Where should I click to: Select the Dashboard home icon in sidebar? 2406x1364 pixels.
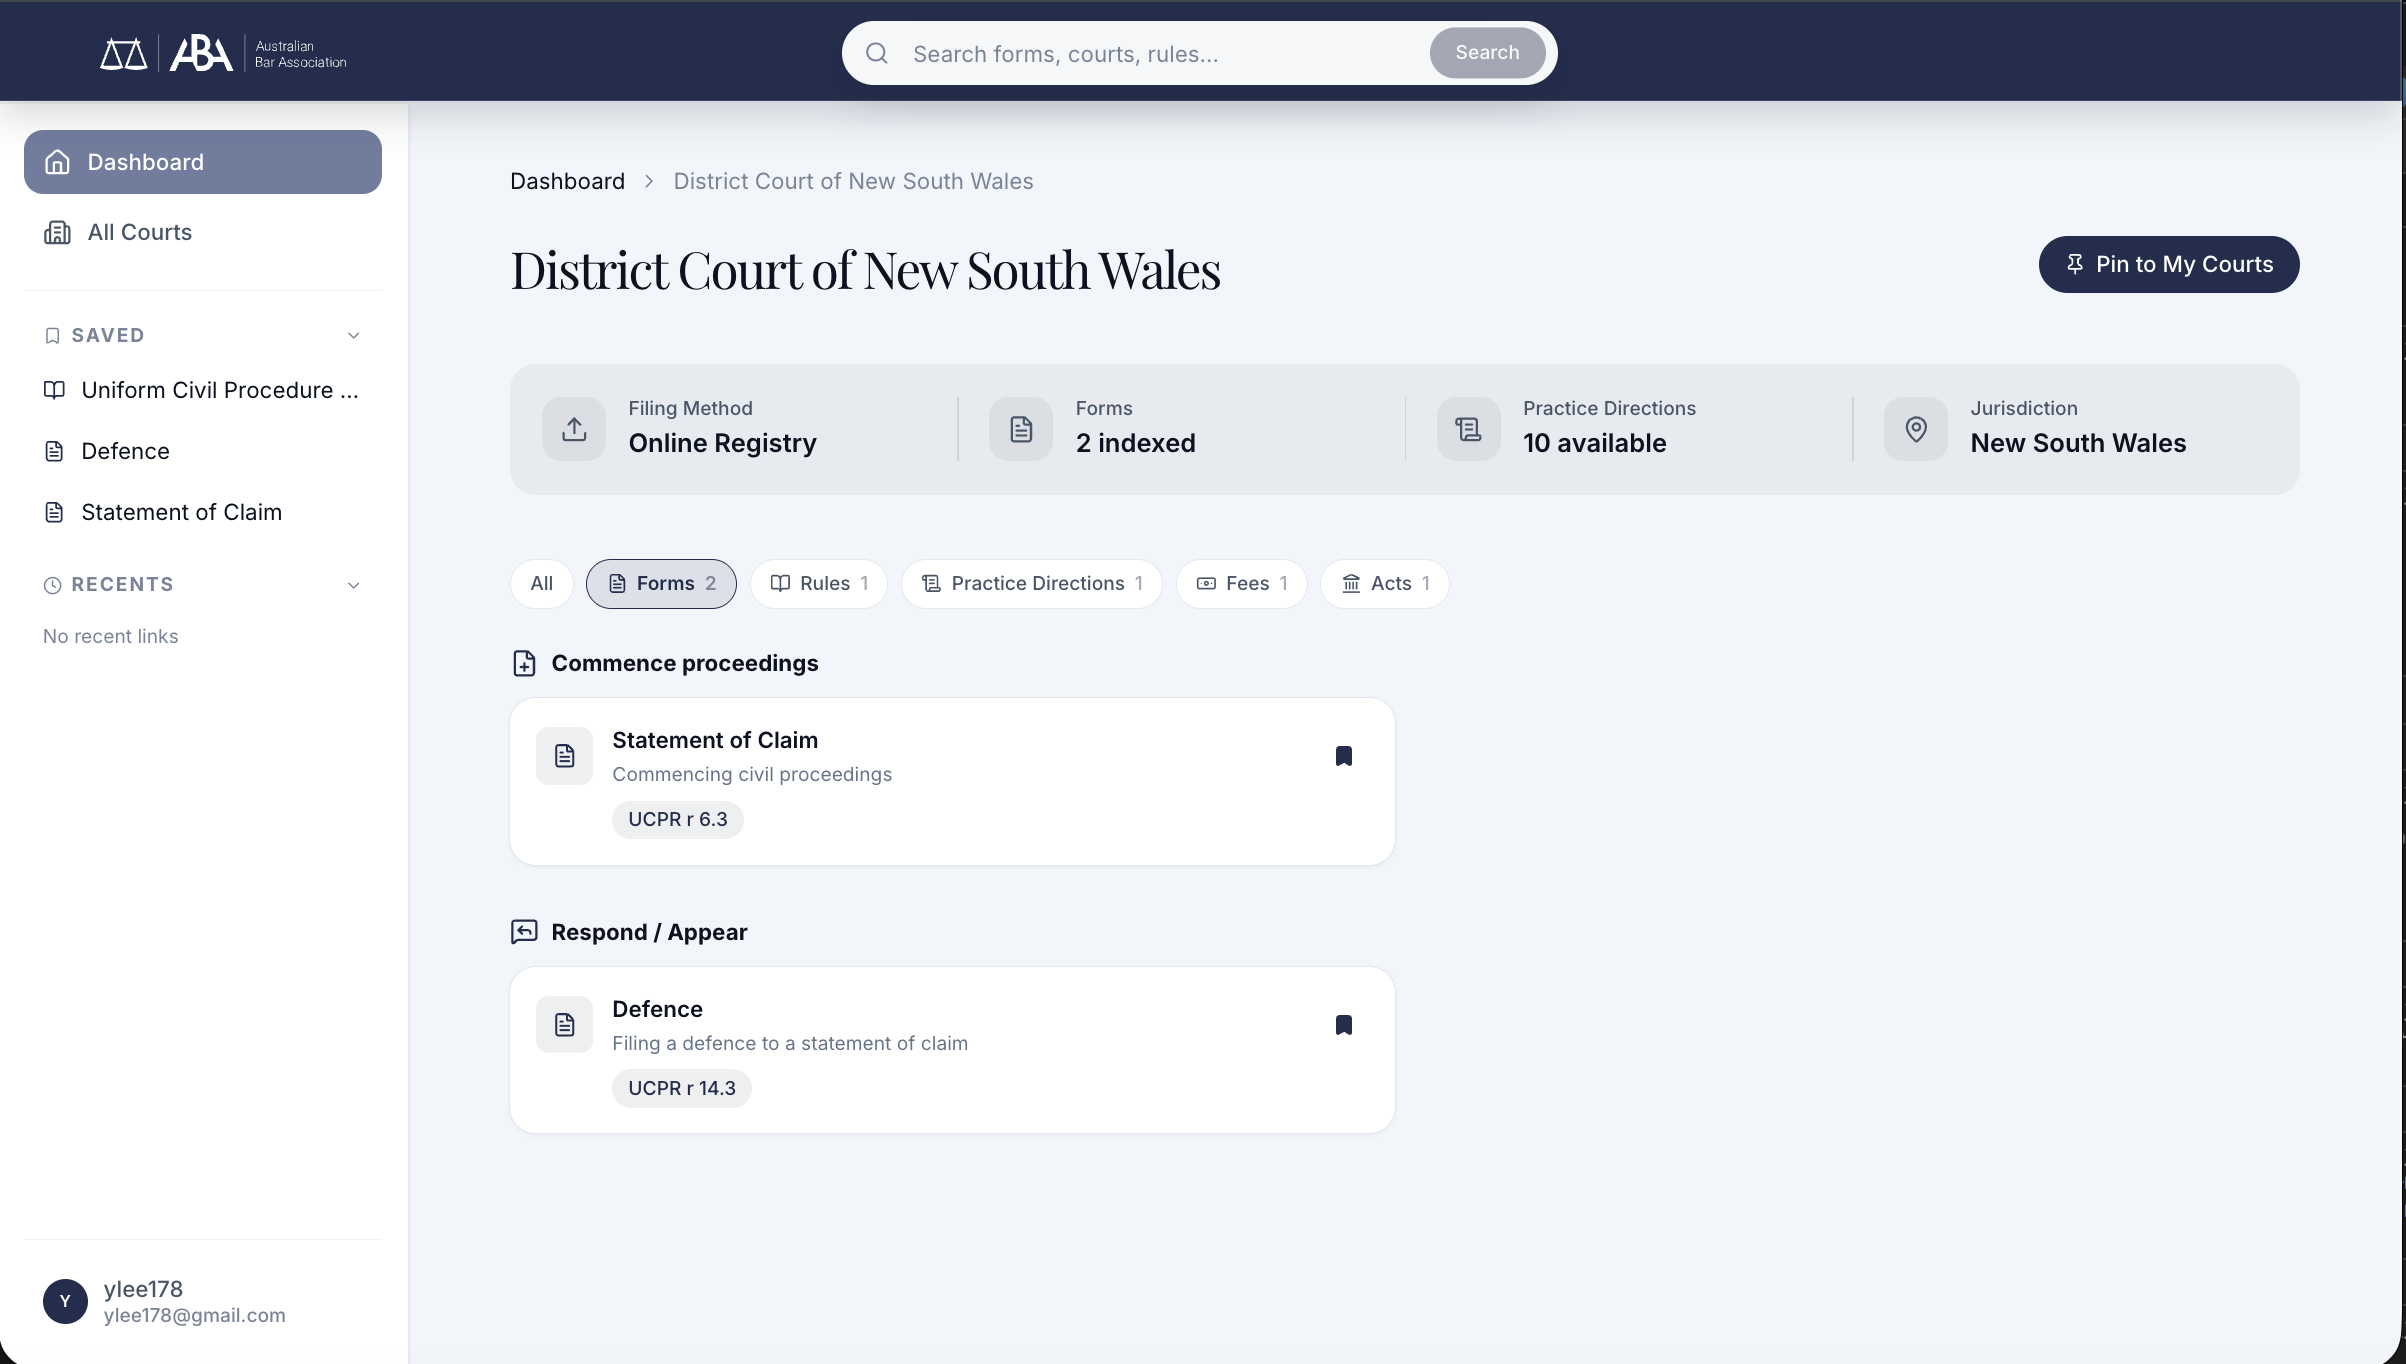click(x=57, y=161)
